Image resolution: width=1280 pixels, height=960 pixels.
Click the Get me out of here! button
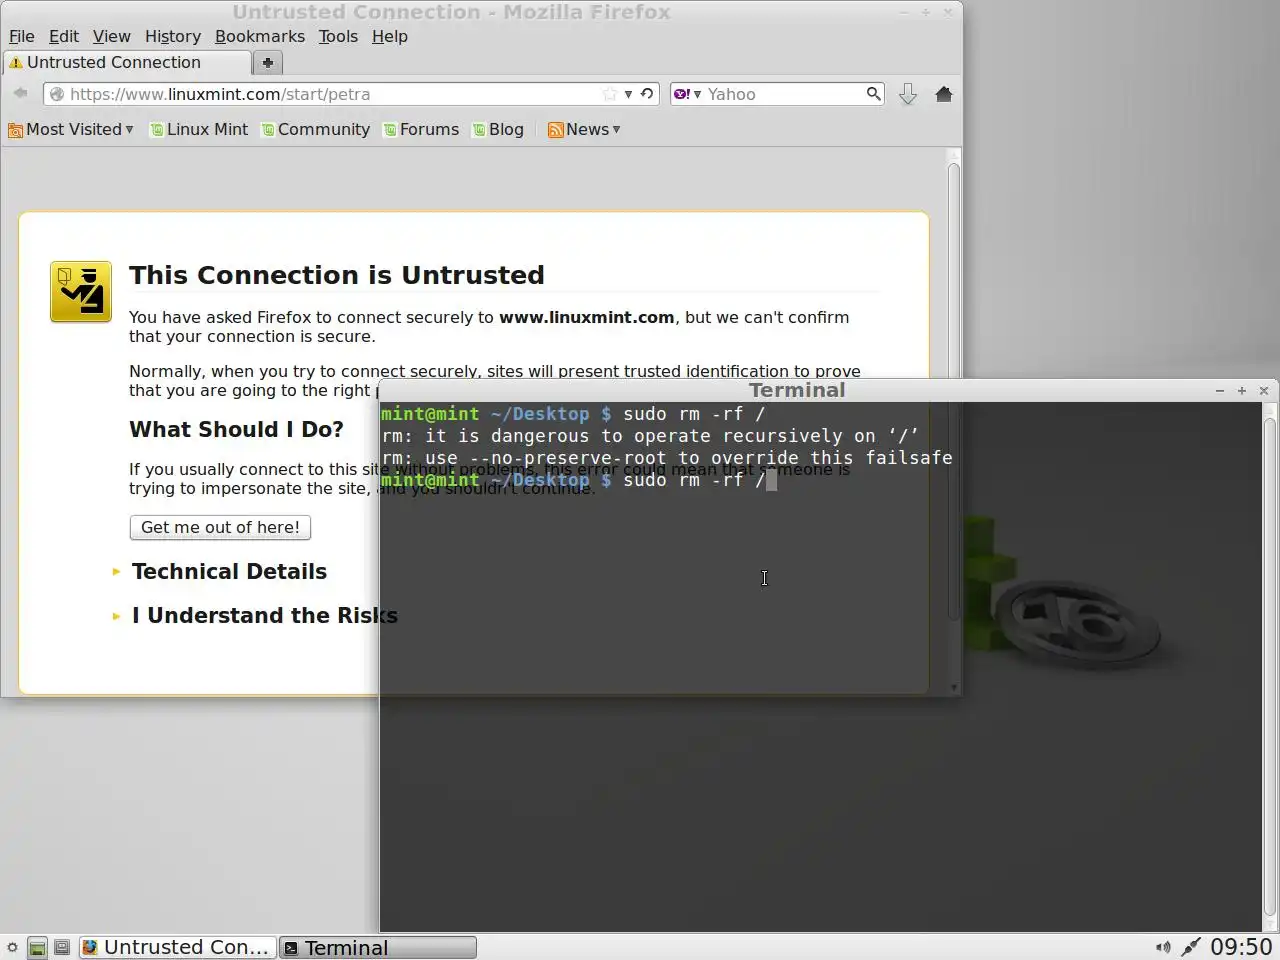coord(220,527)
